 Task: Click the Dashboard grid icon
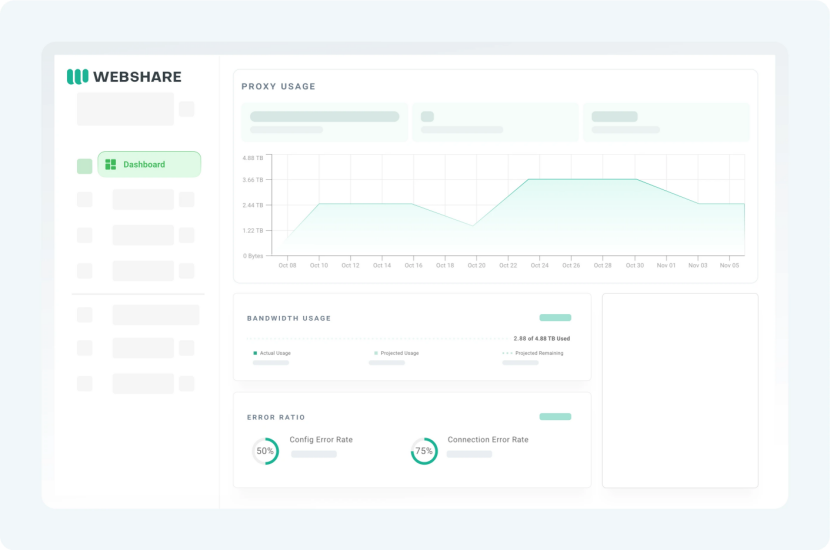111,165
